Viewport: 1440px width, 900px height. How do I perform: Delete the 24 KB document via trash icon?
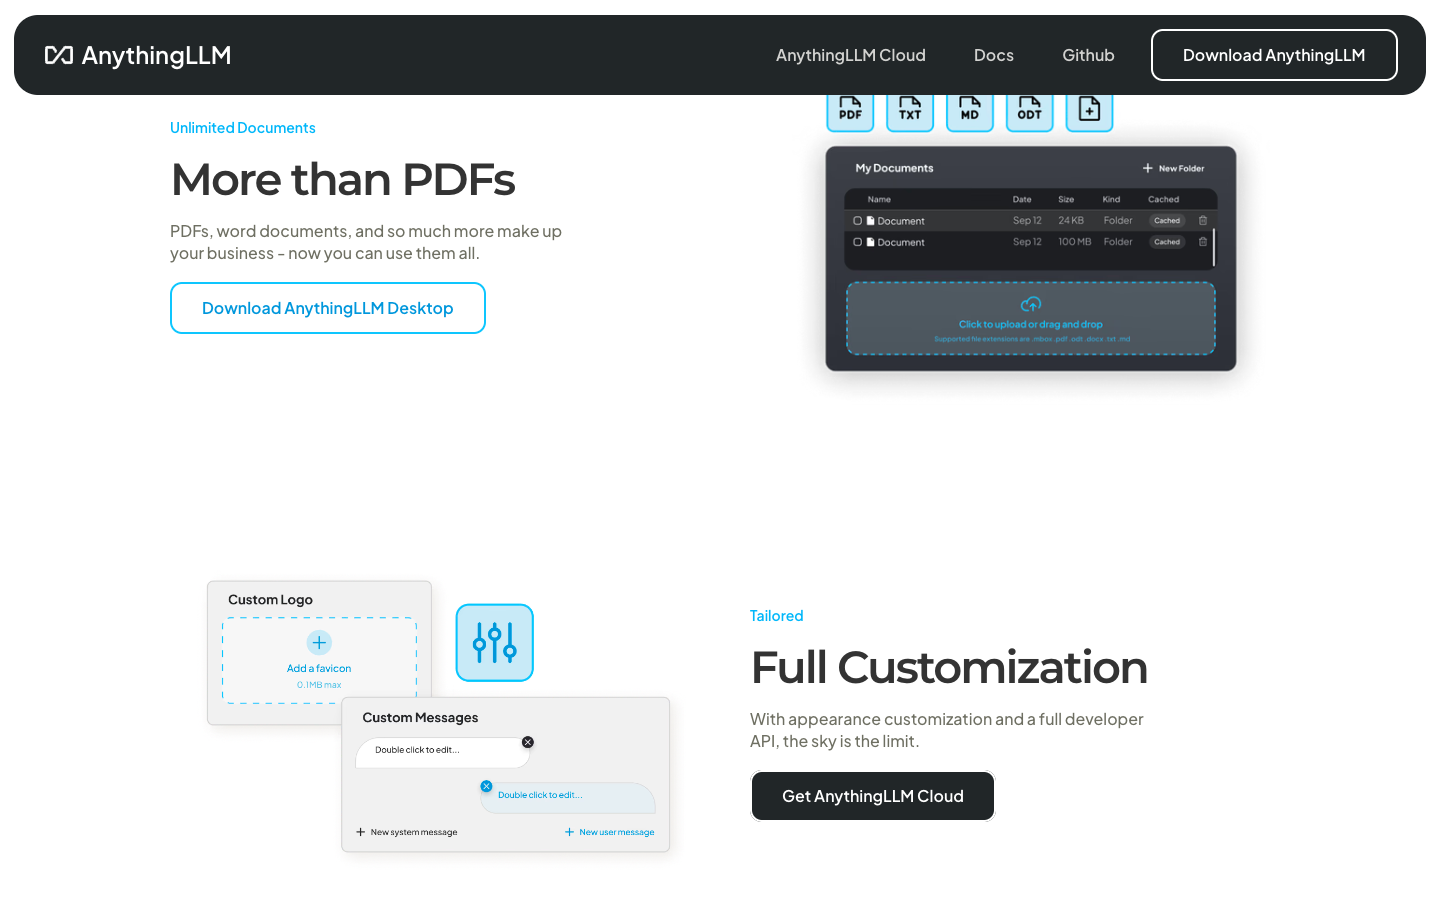(x=1203, y=221)
